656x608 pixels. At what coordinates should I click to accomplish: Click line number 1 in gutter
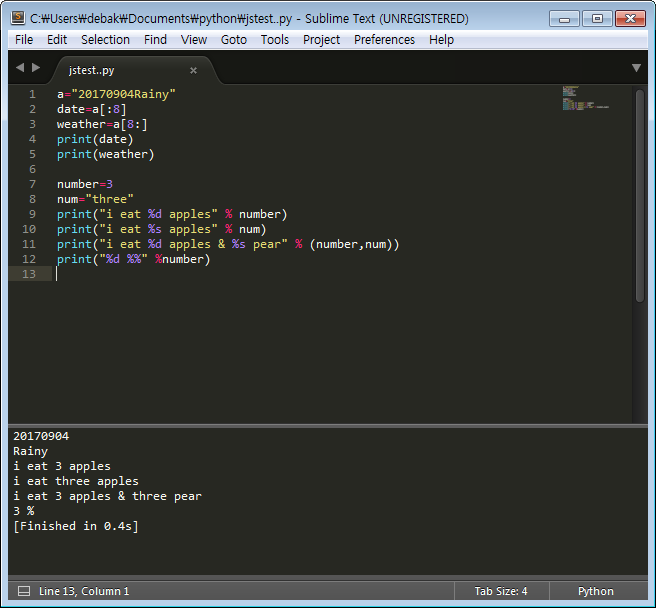pyautogui.click(x=32, y=94)
